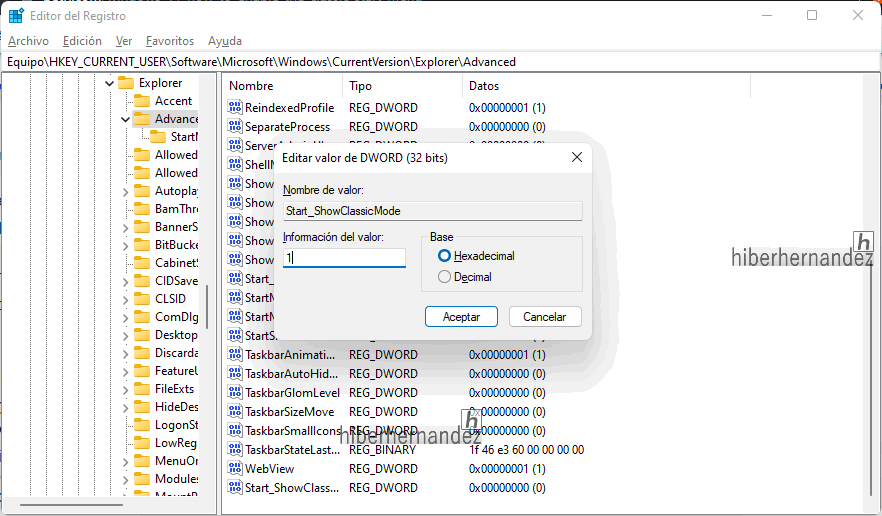Screen dimensions: 882x516
Task: Click Aceptar to confirm the DWORD value
Action: click(461, 316)
